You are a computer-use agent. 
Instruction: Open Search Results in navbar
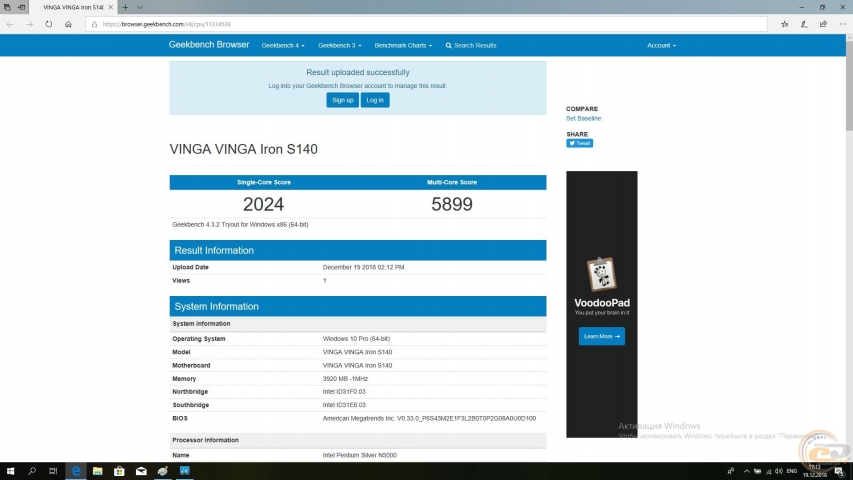click(471, 46)
